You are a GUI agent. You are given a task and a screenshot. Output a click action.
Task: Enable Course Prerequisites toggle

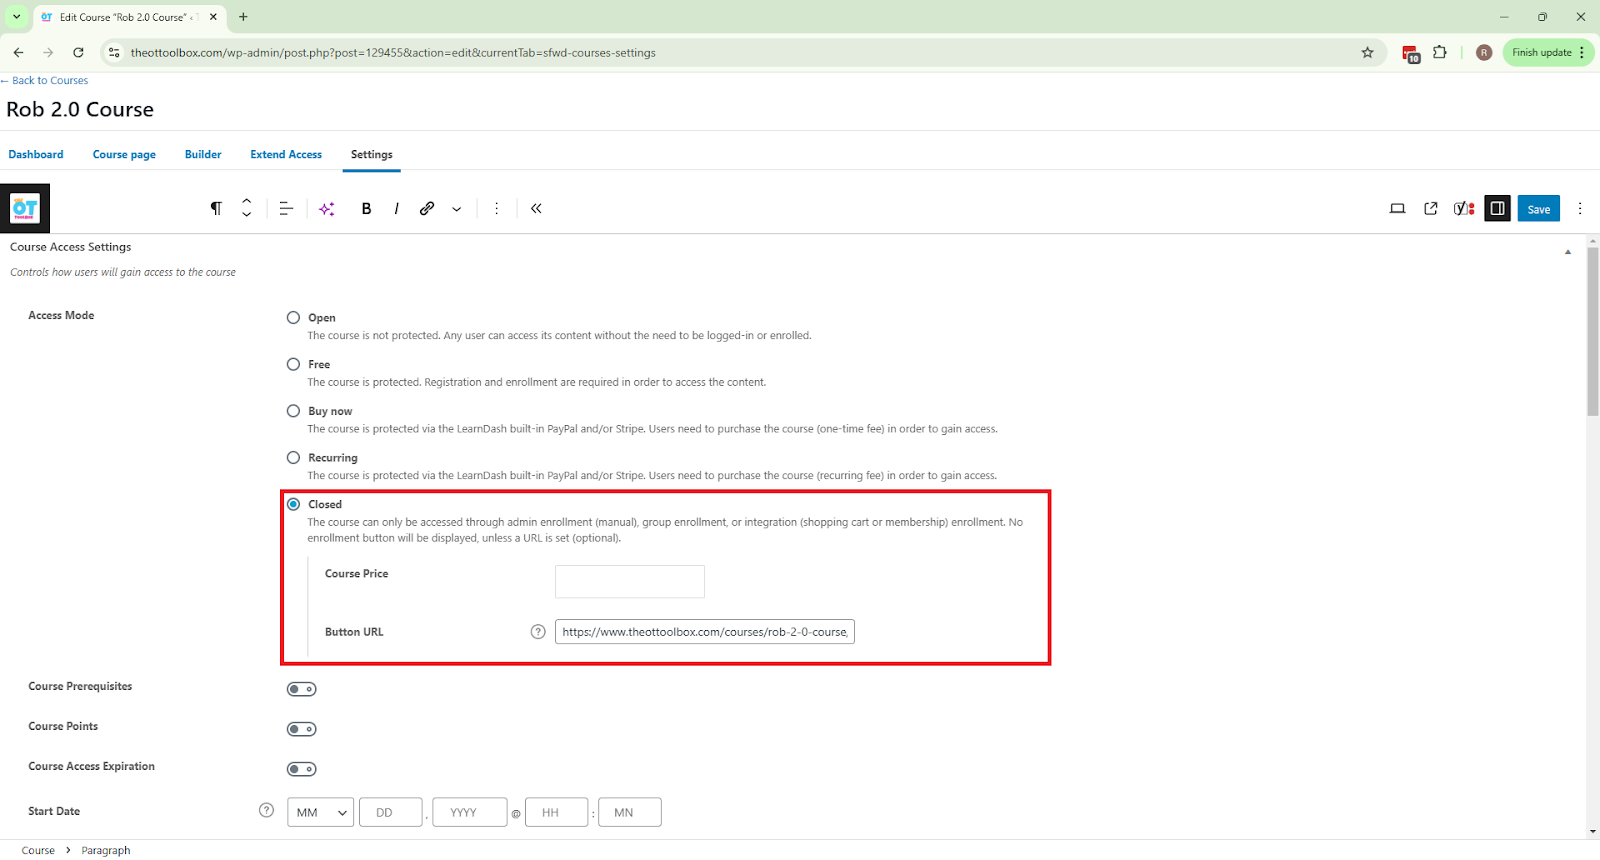click(301, 689)
